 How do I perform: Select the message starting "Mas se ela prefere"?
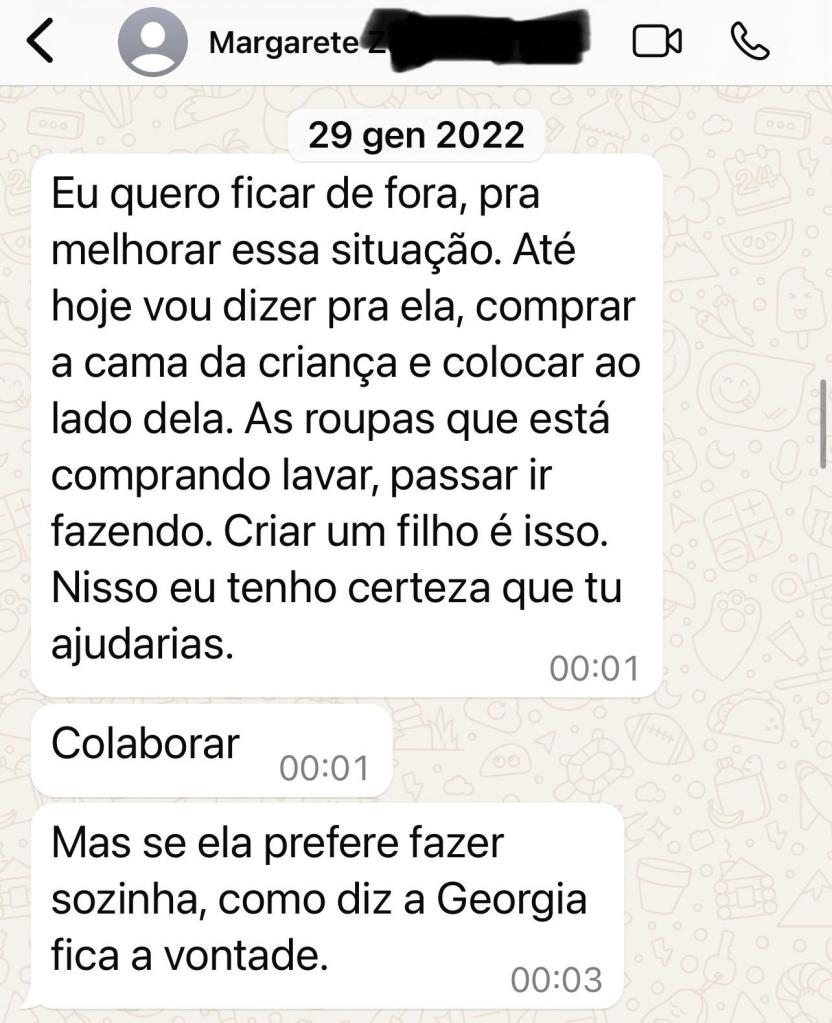327,907
